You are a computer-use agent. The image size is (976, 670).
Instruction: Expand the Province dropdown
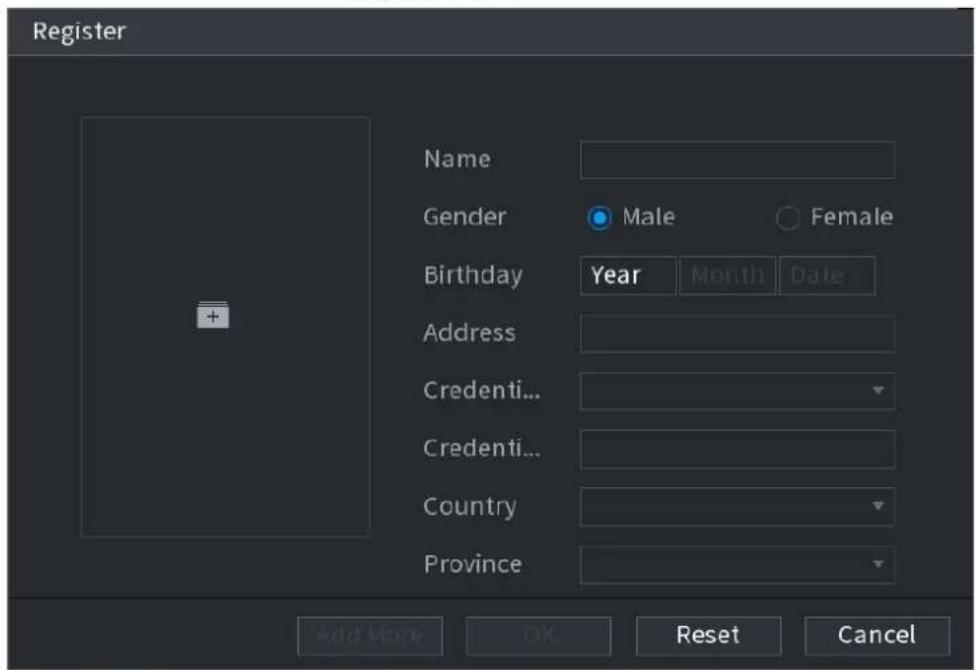coord(737,565)
